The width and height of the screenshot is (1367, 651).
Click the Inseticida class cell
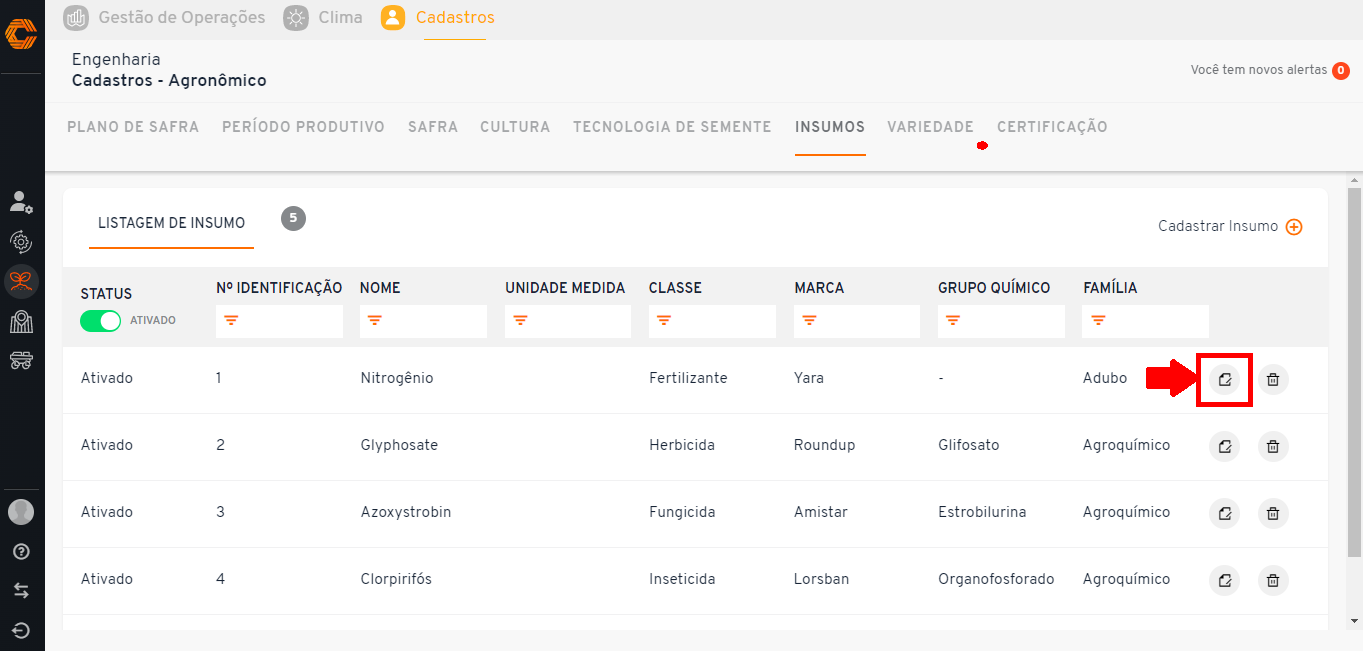682,580
